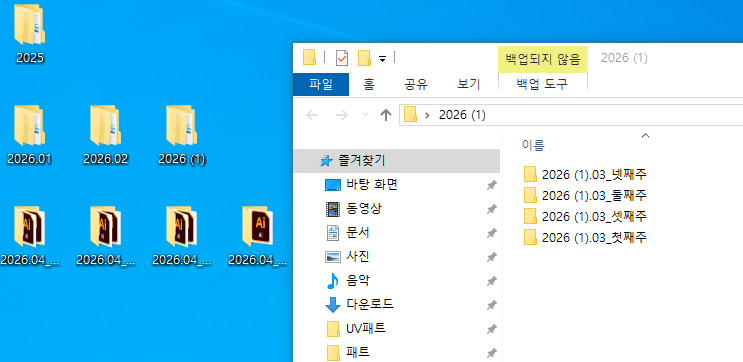
Task: Open Properties from the quick access toolbar
Action: (342, 58)
